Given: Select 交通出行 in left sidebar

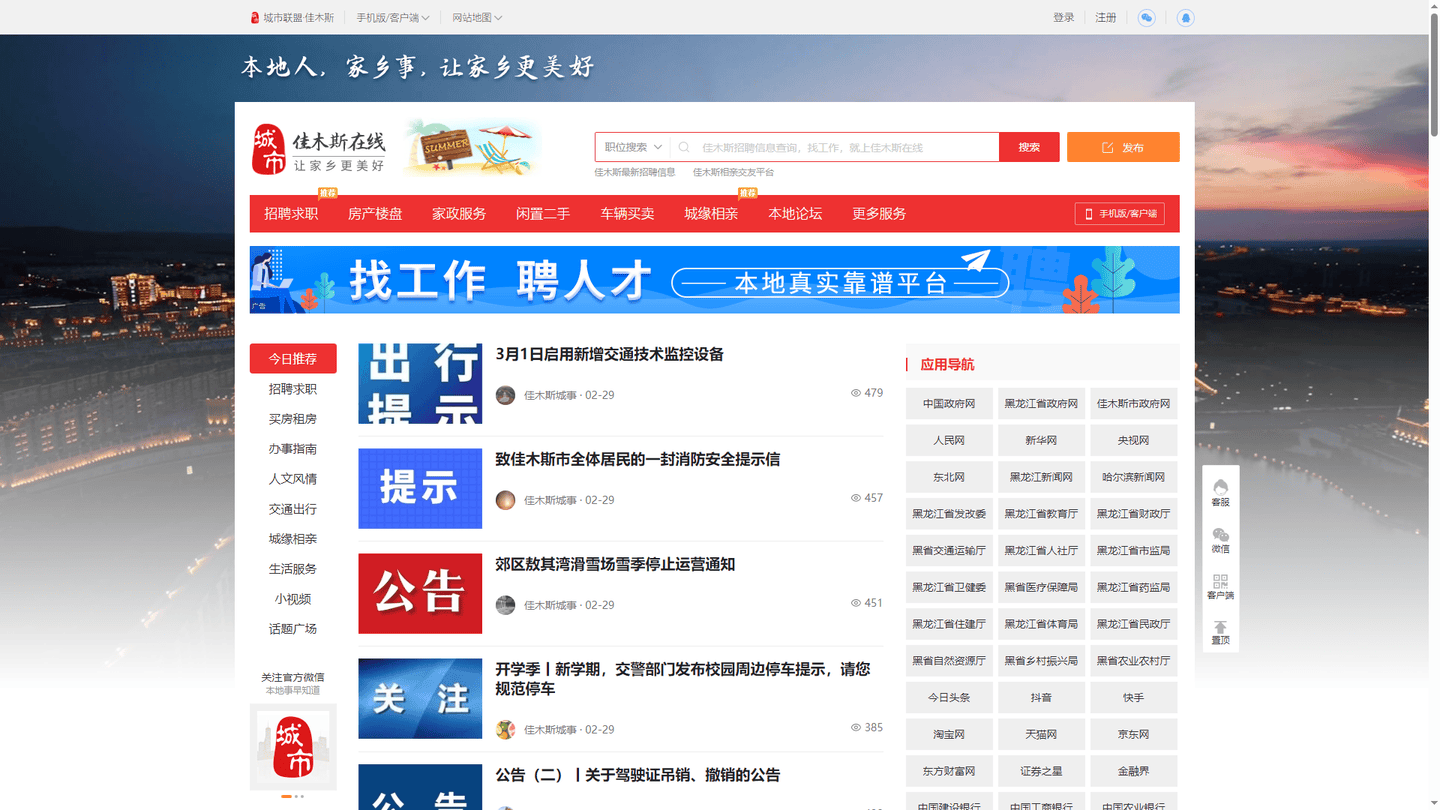Looking at the screenshot, I should pos(293,509).
